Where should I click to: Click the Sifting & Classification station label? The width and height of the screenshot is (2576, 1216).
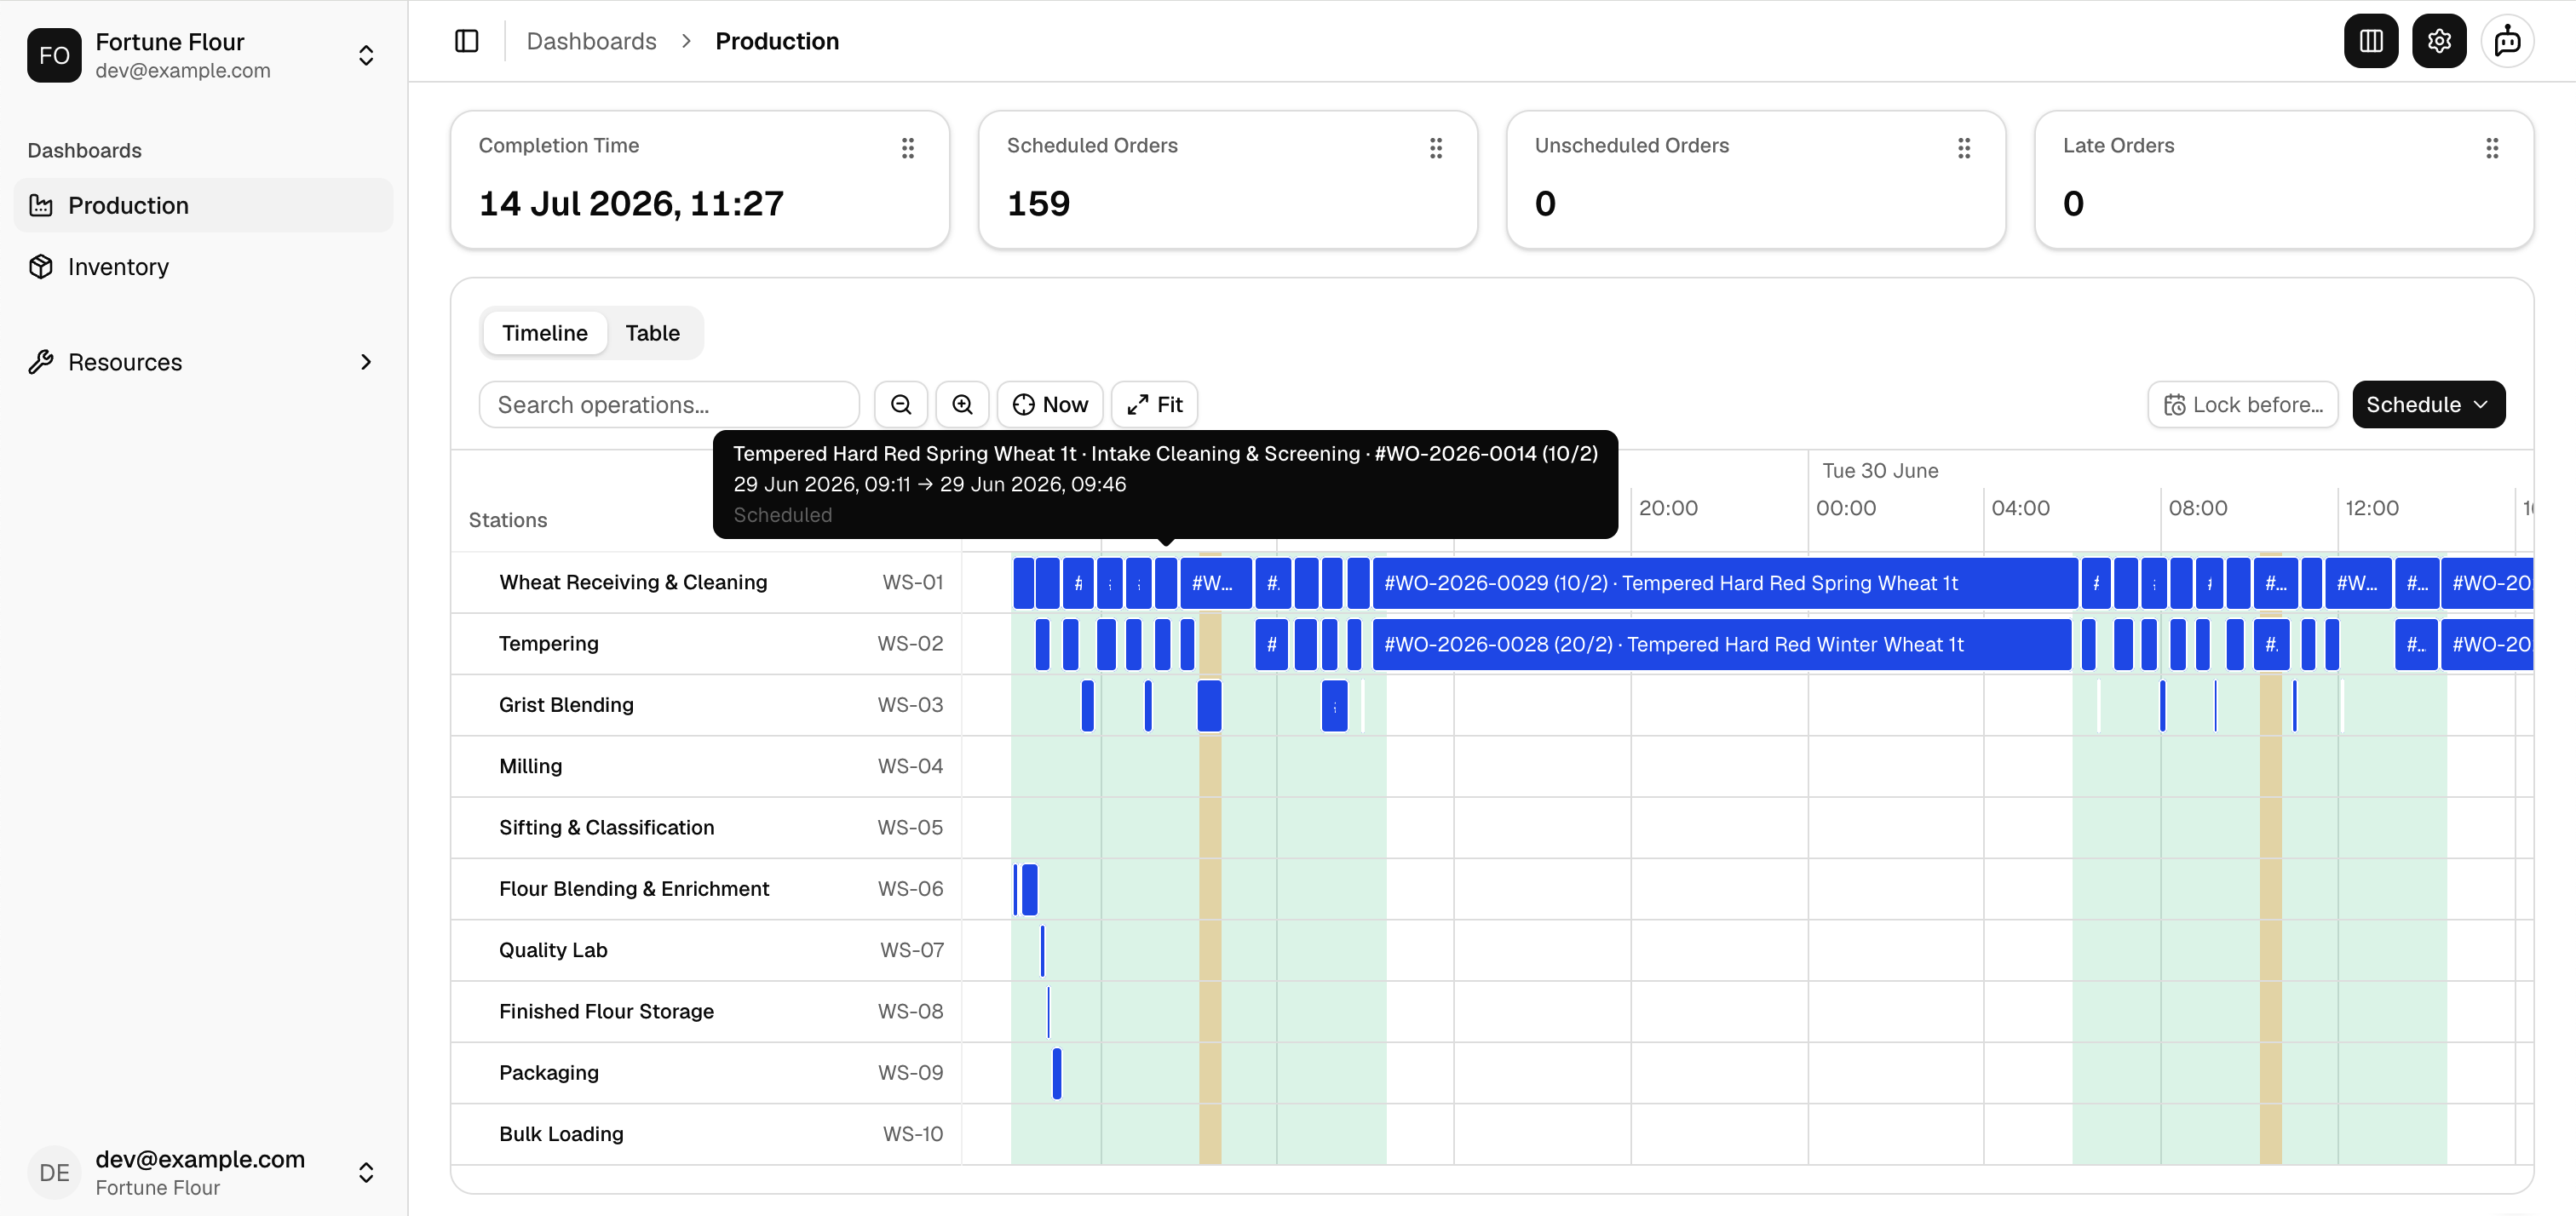click(606, 828)
